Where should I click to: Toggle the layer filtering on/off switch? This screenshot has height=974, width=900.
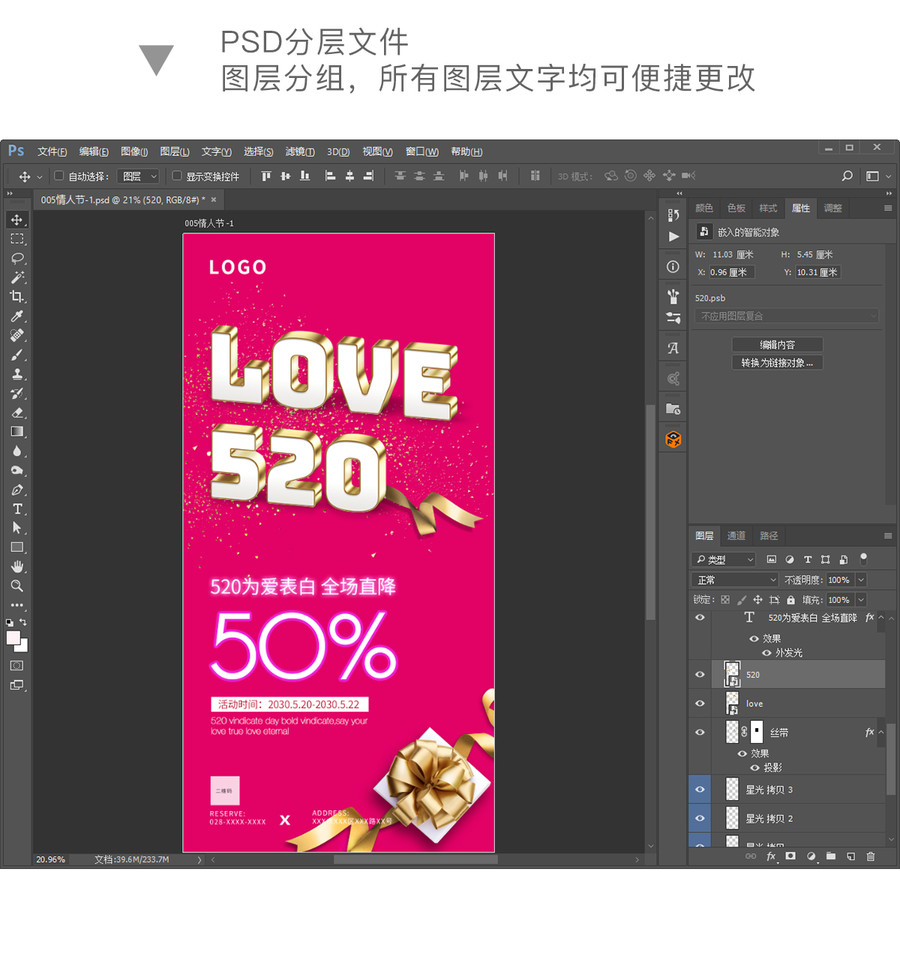coord(863,558)
